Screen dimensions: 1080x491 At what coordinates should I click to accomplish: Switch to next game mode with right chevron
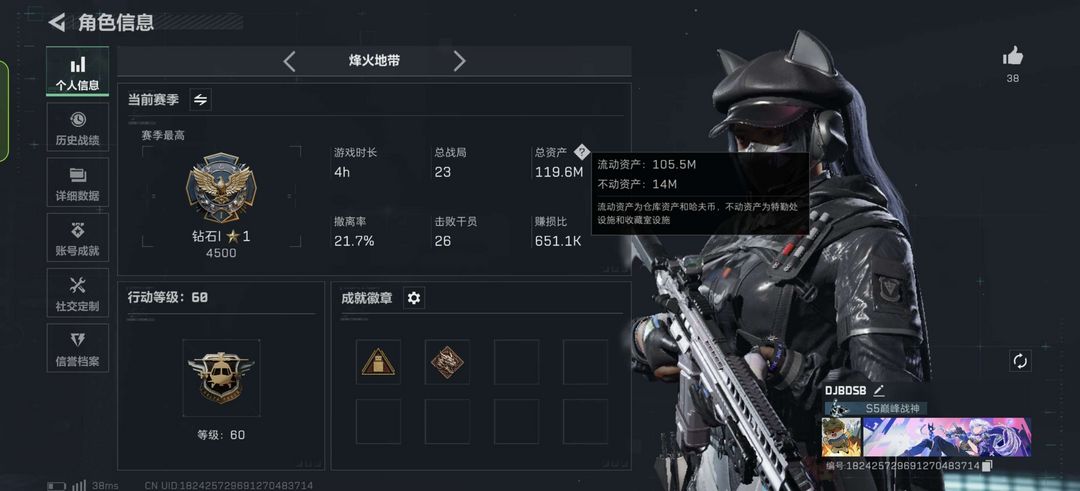(459, 61)
